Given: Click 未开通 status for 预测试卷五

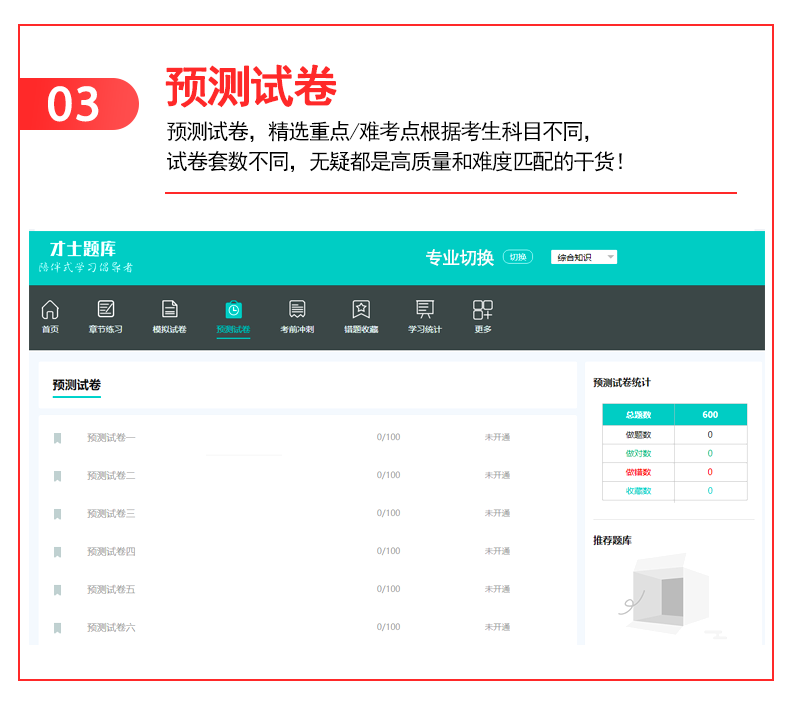Looking at the screenshot, I should coord(497,590).
